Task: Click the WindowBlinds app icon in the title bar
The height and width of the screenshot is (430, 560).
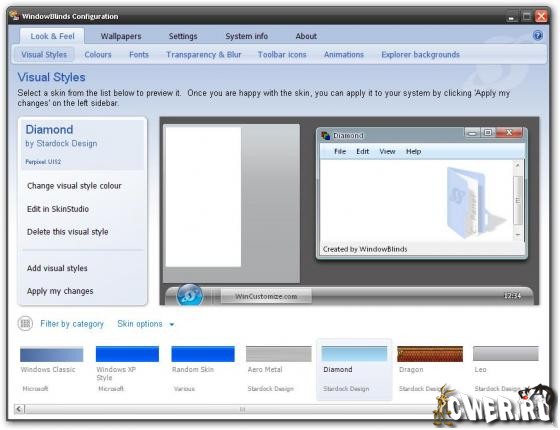Action: [x=14, y=16]
